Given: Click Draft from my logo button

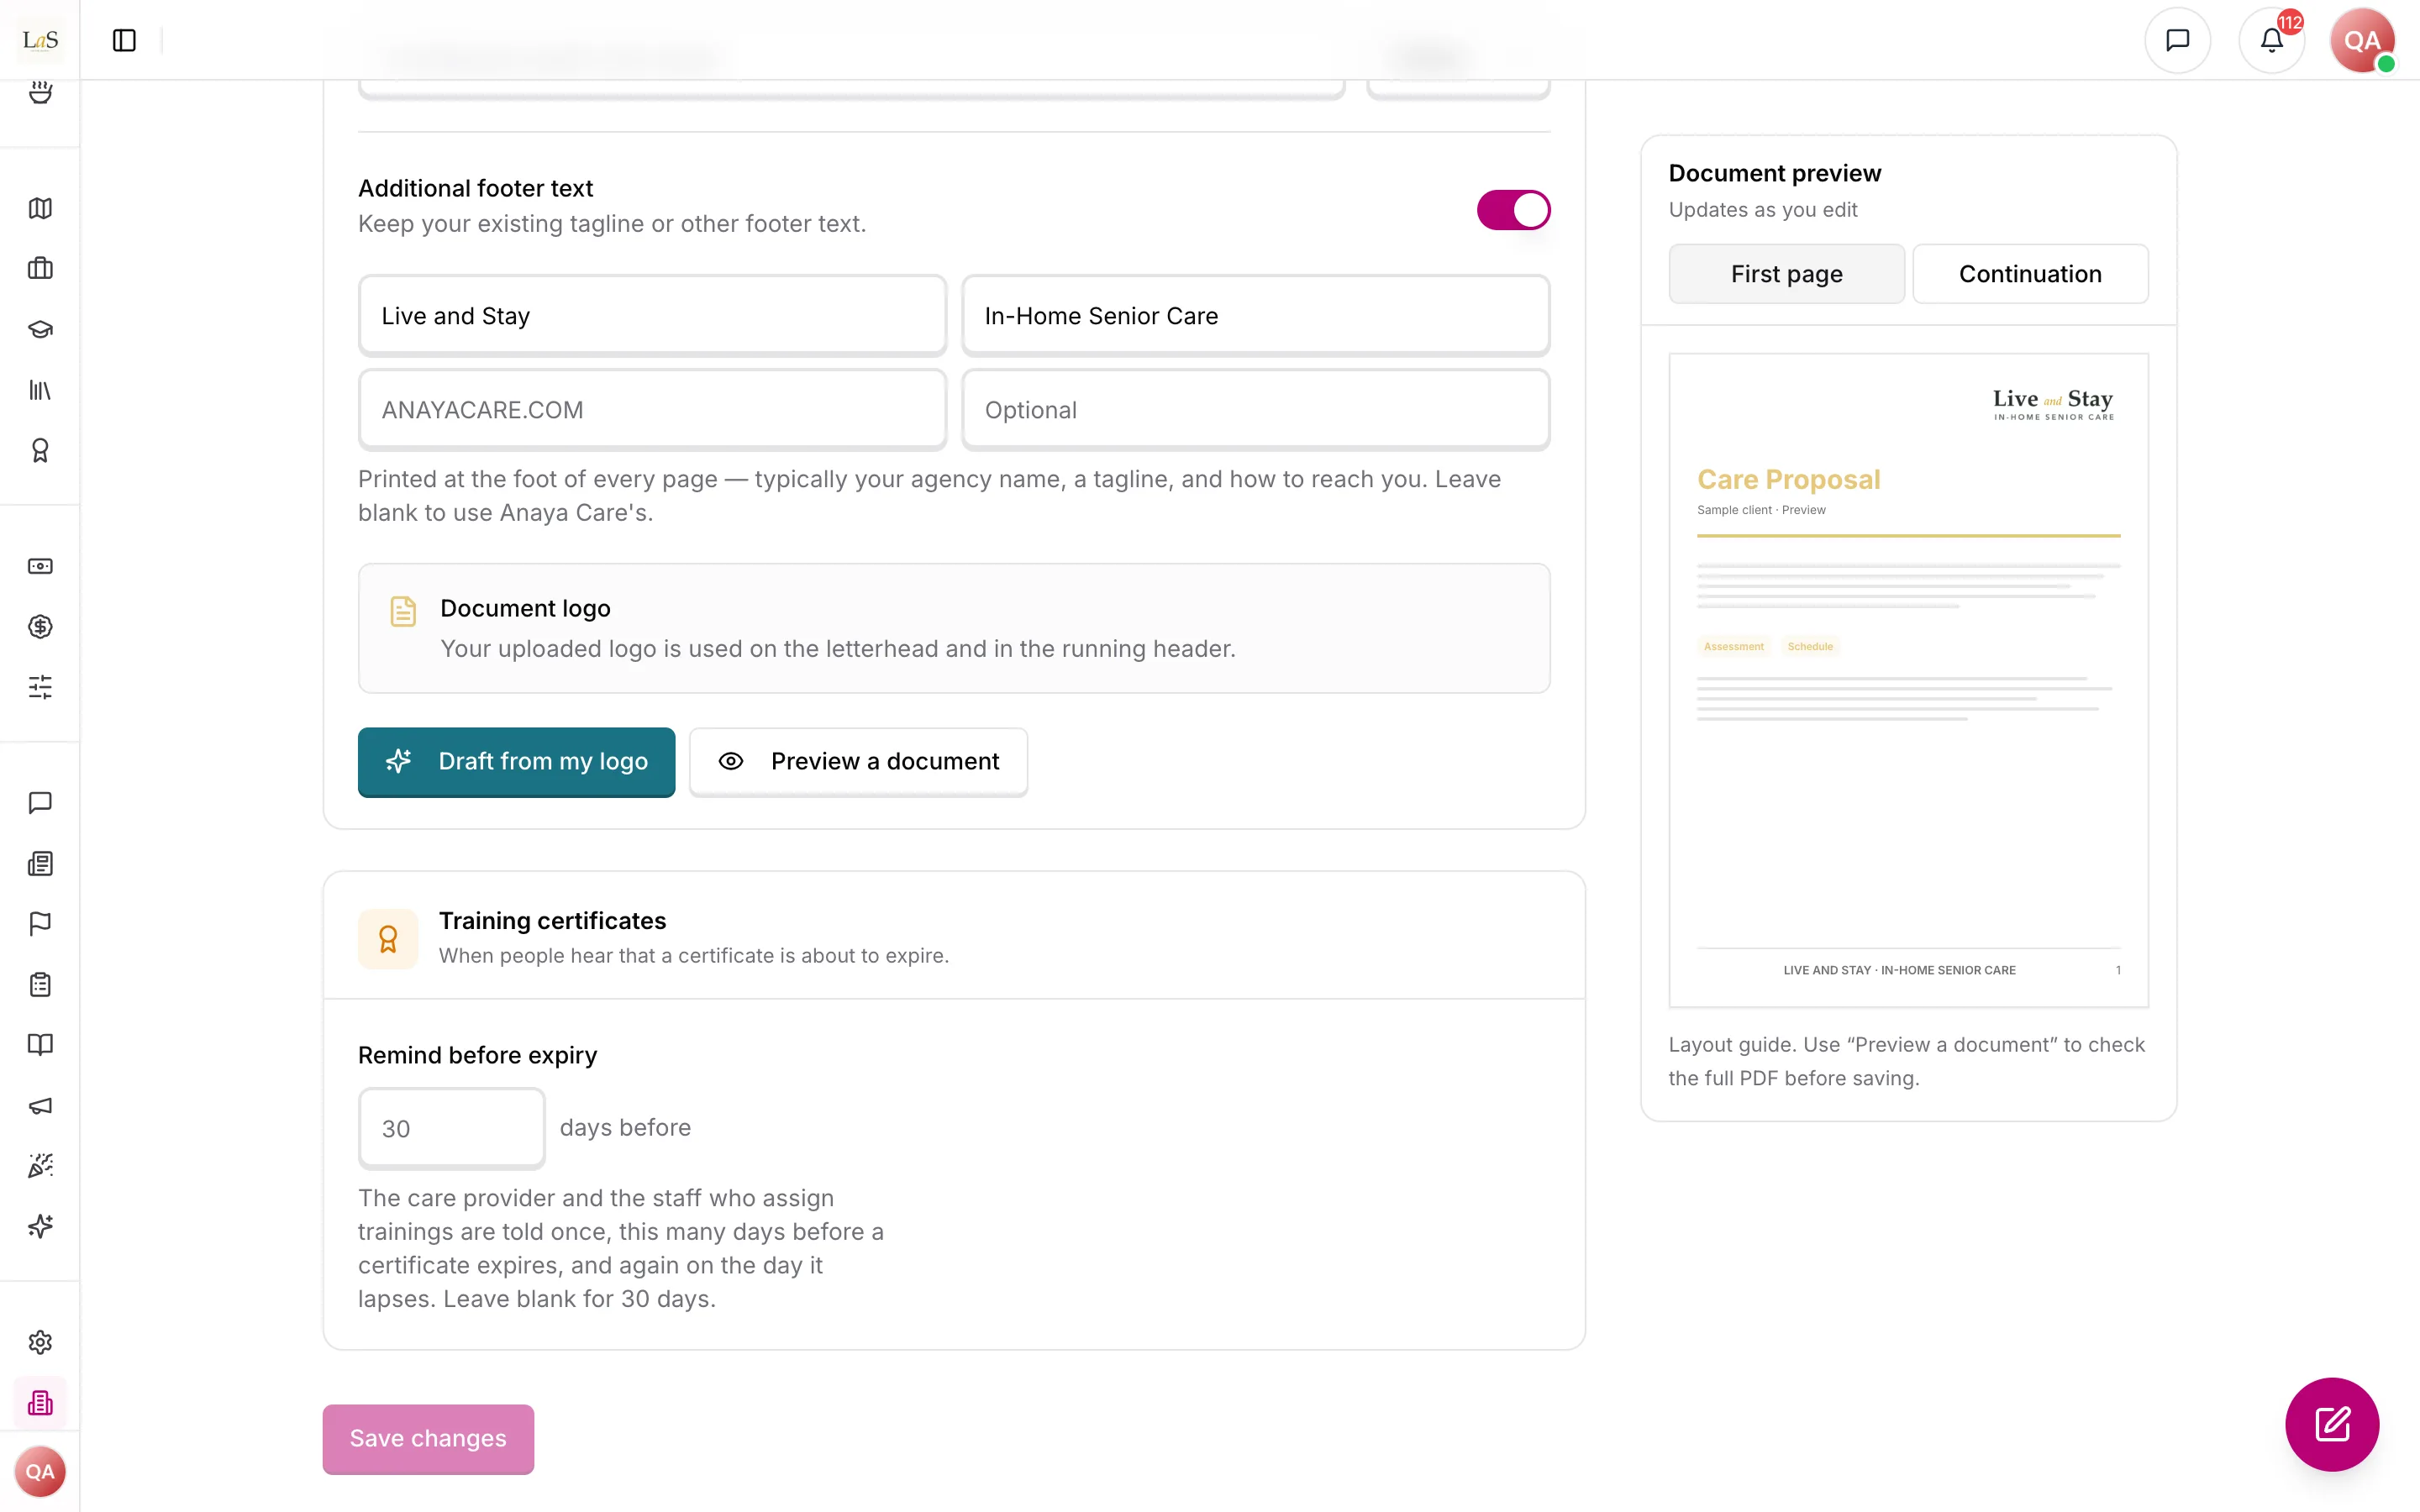Looking at the screenshot, I should (x=516, y=761).
